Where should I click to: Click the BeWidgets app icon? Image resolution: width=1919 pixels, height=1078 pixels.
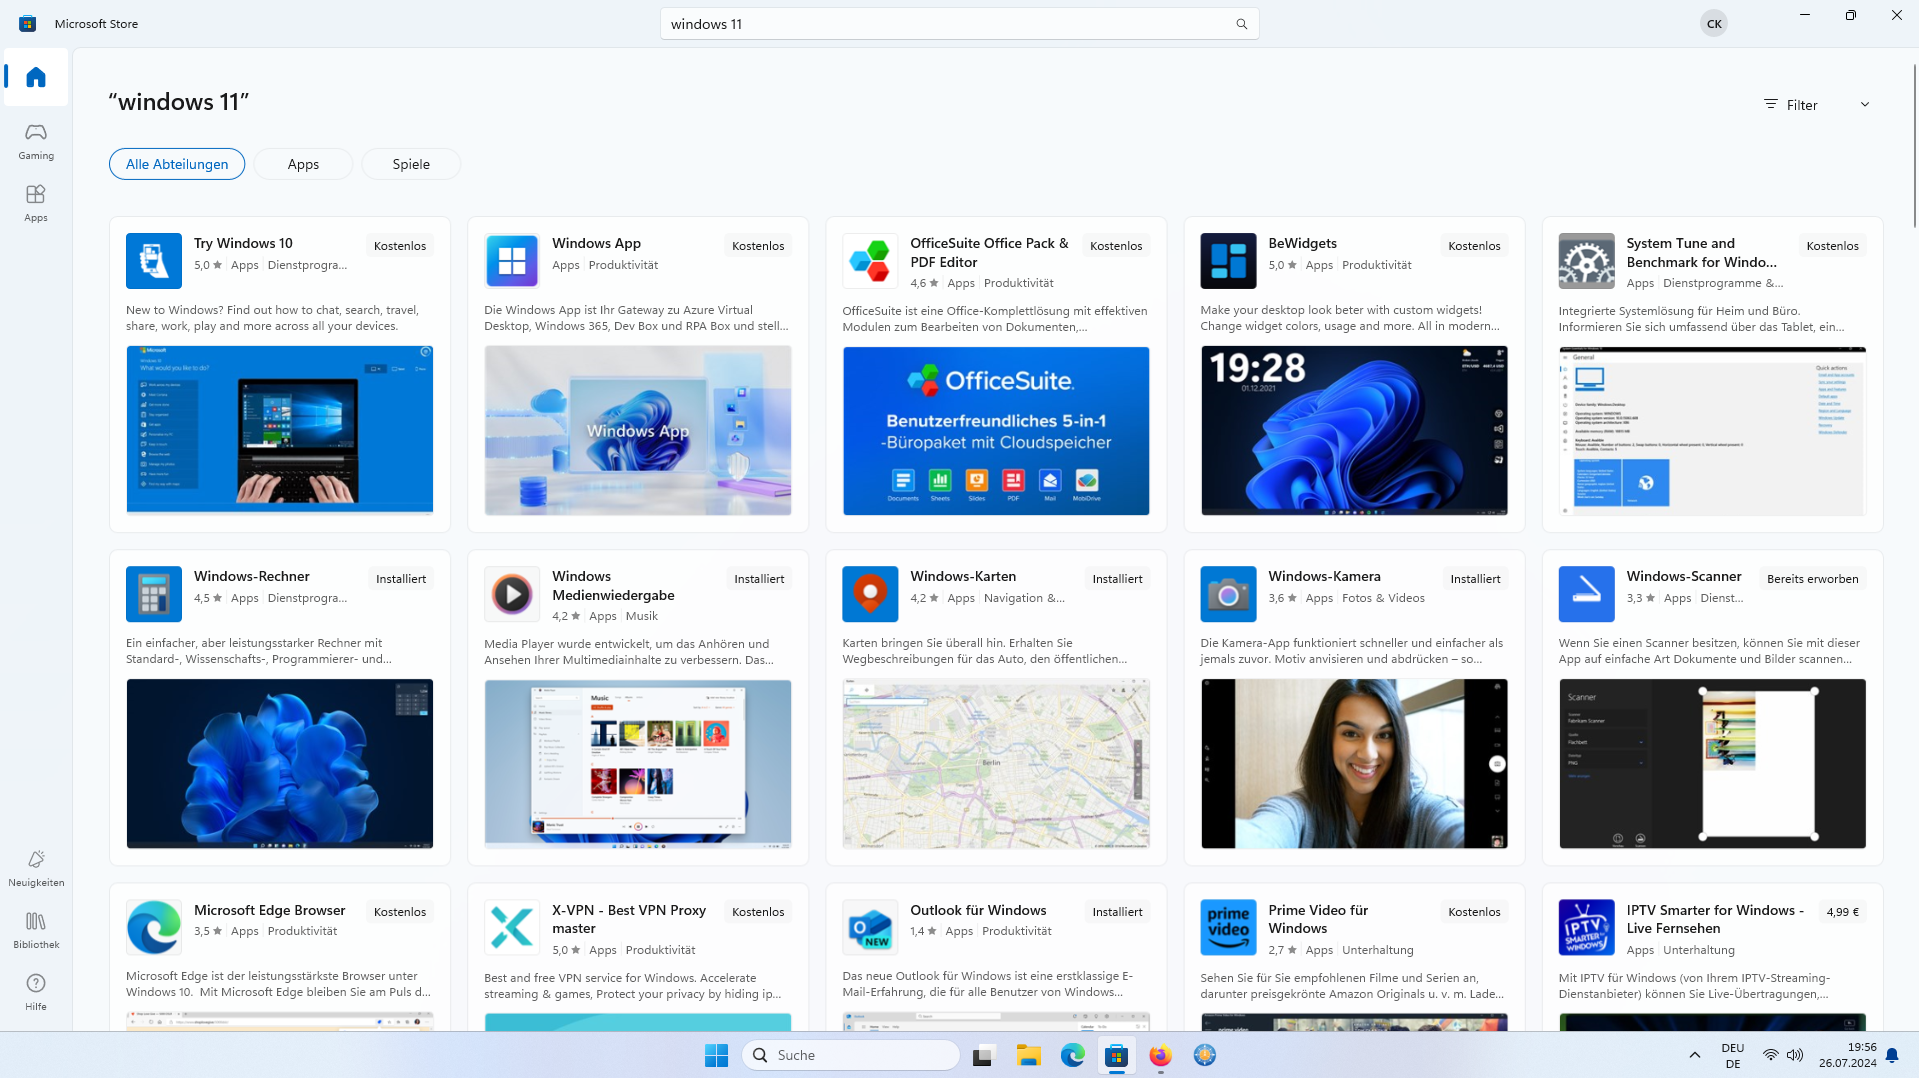(x=1228, y=261)
